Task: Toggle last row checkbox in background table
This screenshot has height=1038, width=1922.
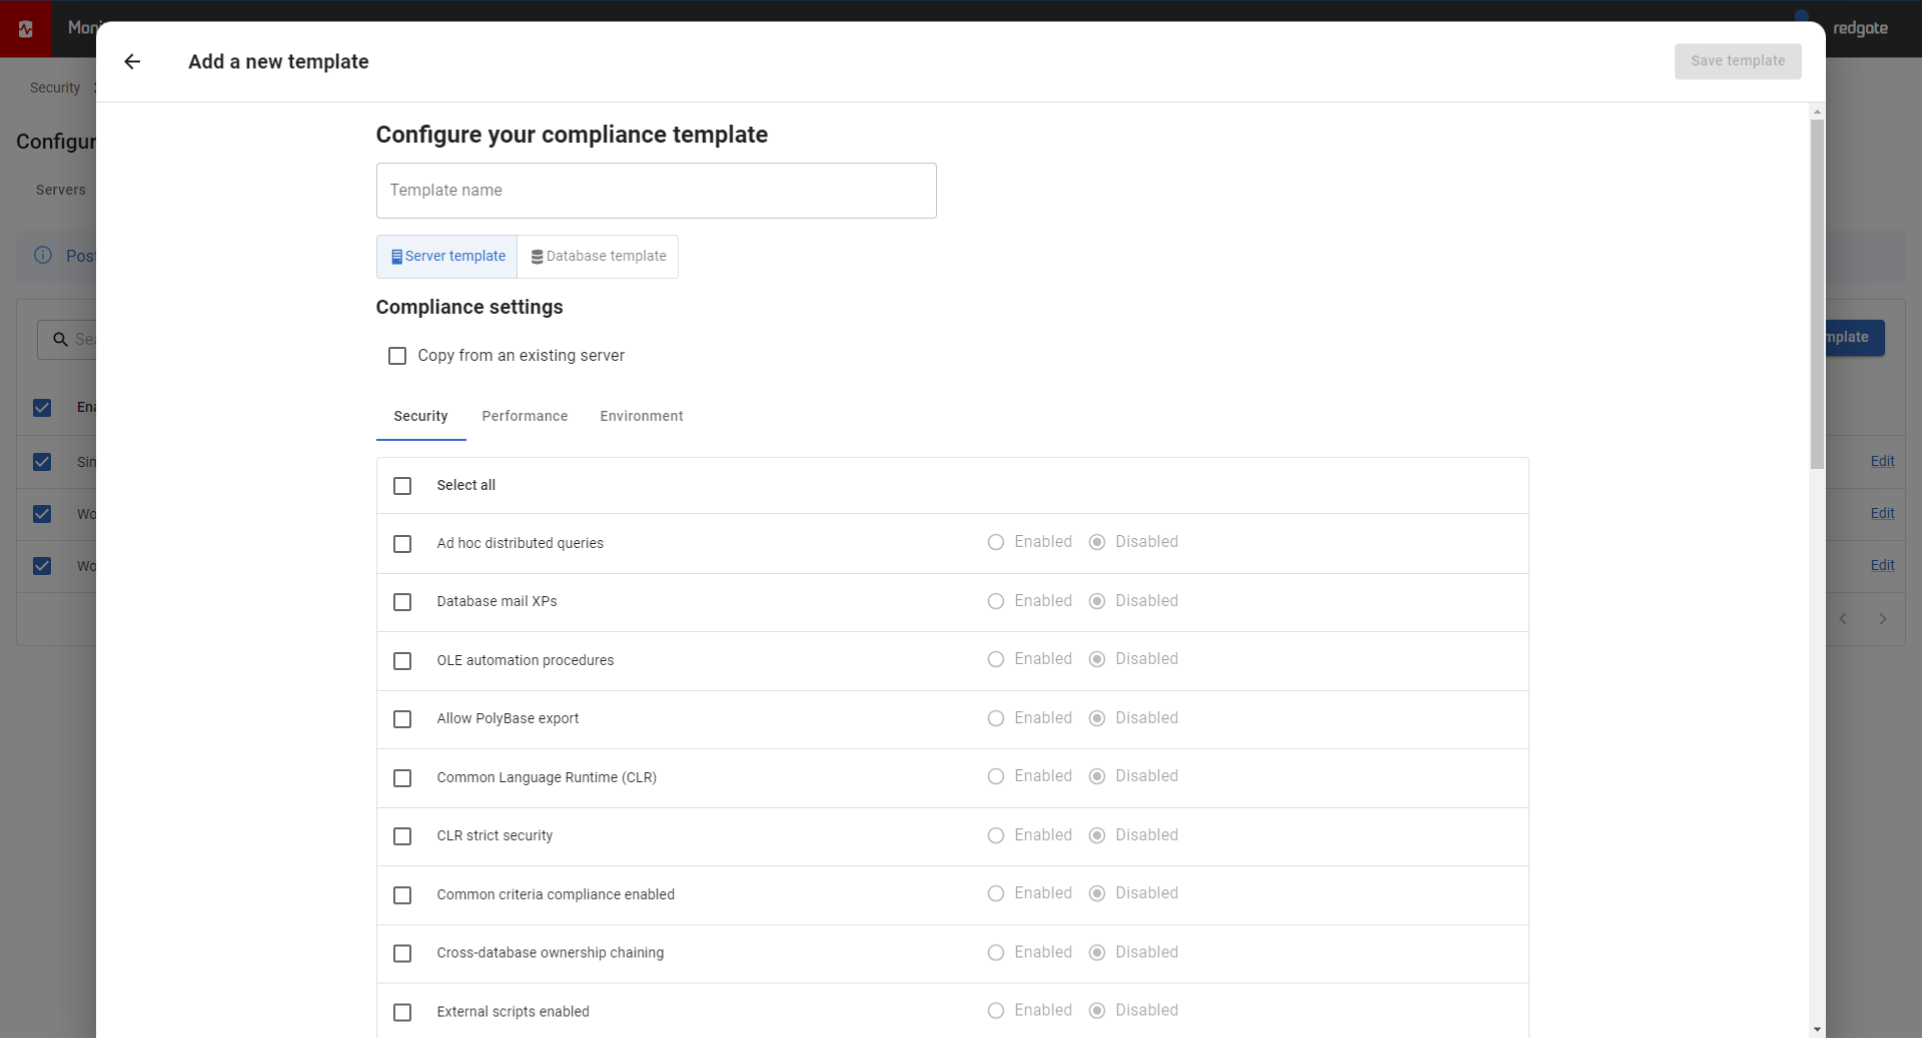Action: click(42, 566)
